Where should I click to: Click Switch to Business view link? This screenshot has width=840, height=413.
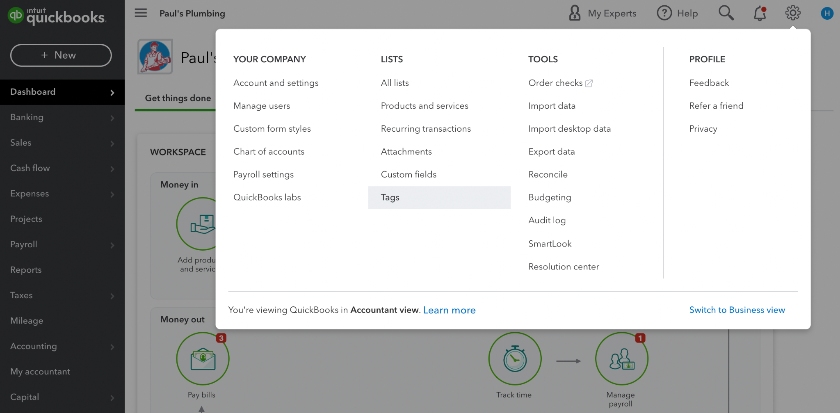pyautogui.click(x=737, y=310)
